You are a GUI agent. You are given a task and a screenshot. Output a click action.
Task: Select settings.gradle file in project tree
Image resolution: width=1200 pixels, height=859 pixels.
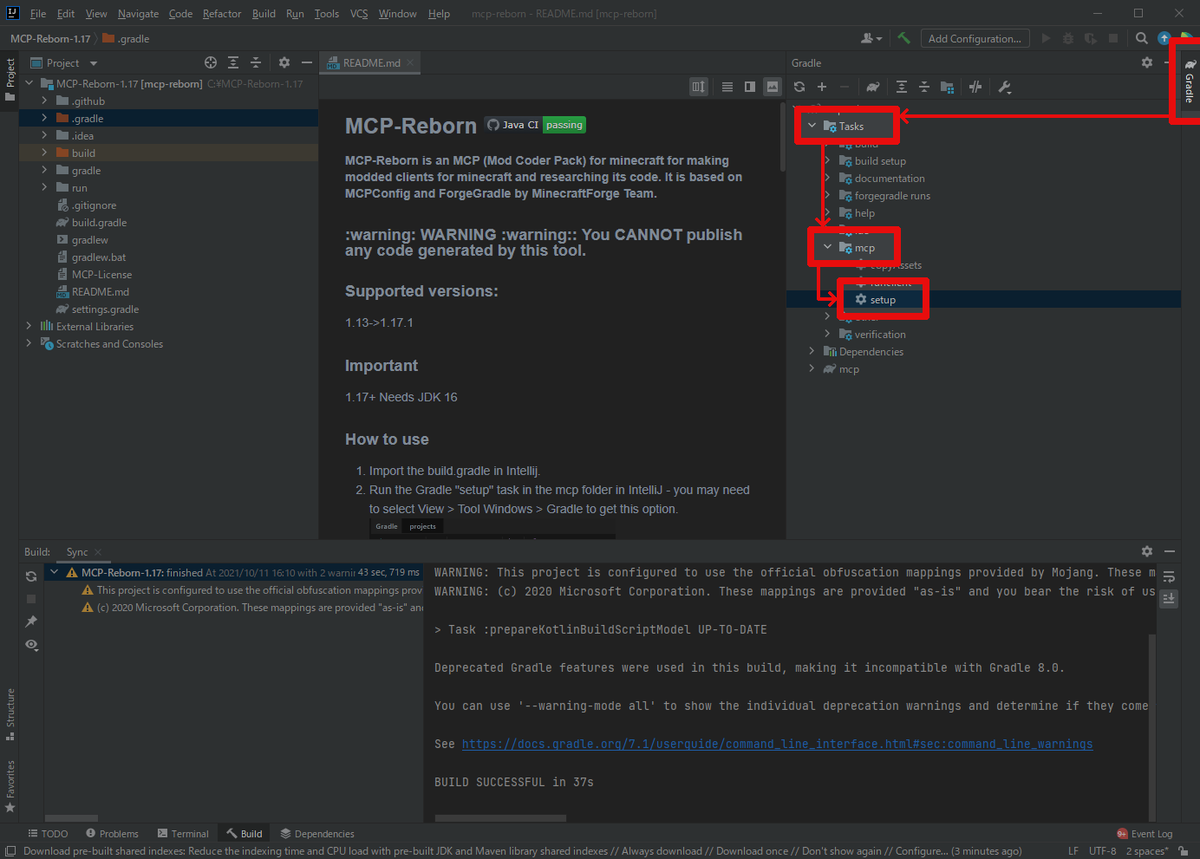[x=104, y=309]
